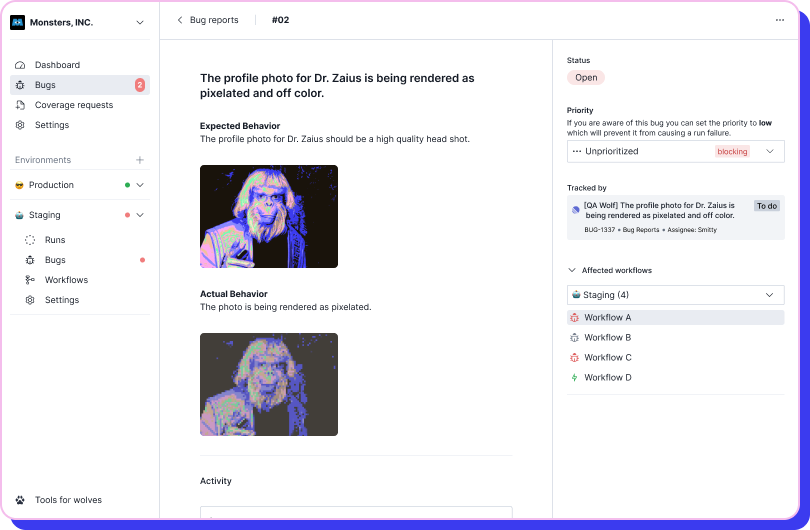Click the Staging Bugs bug icon
The height and width of the screenshot is (530, 810).
(x=30, y=260)
